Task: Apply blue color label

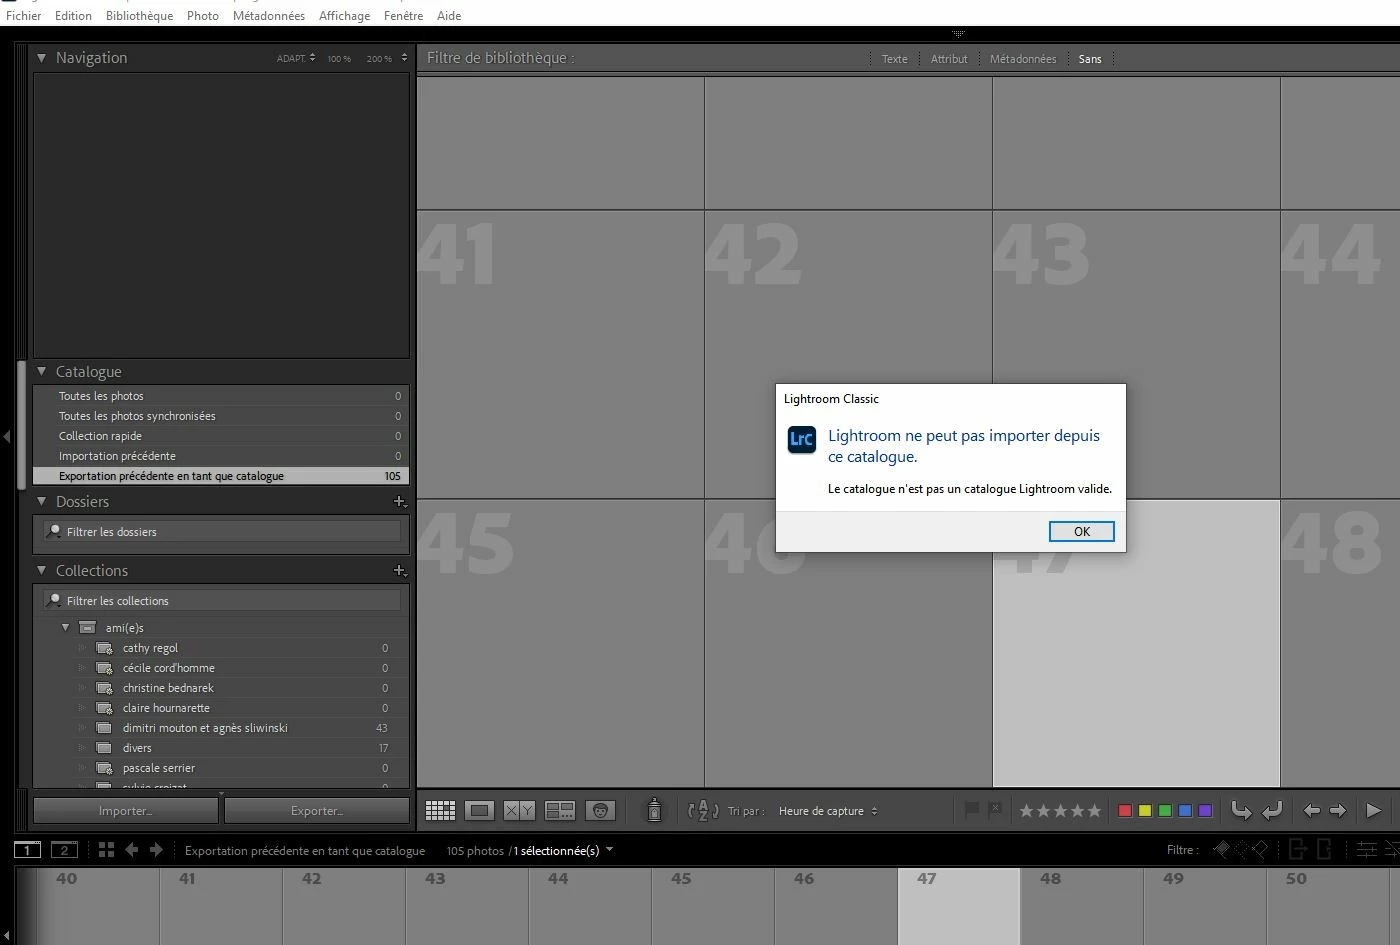Action: (x=1185, y=811)
